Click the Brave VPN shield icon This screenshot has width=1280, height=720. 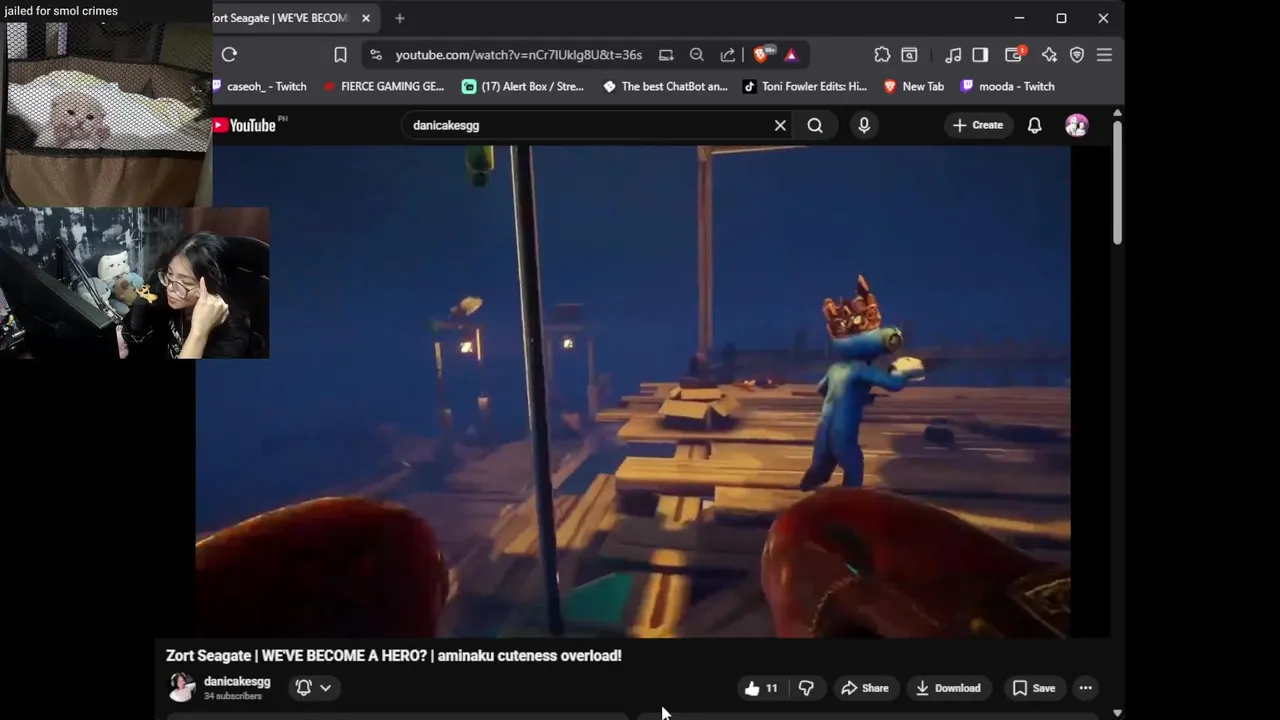tap(1077, 55)
